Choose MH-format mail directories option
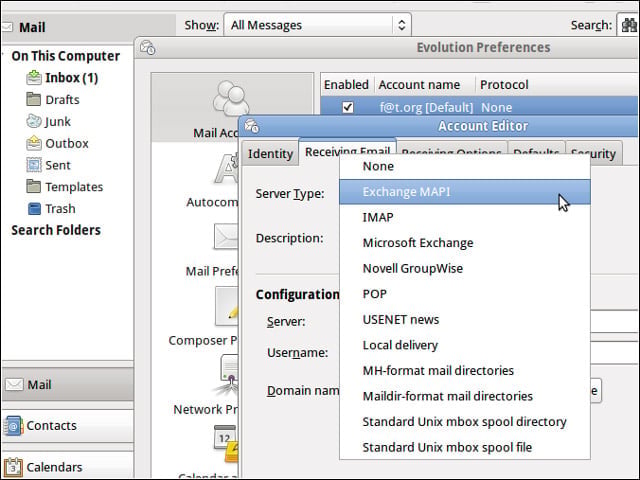Image resolution: width=640 pixels, height=480 pixels. tap(464, 371)
